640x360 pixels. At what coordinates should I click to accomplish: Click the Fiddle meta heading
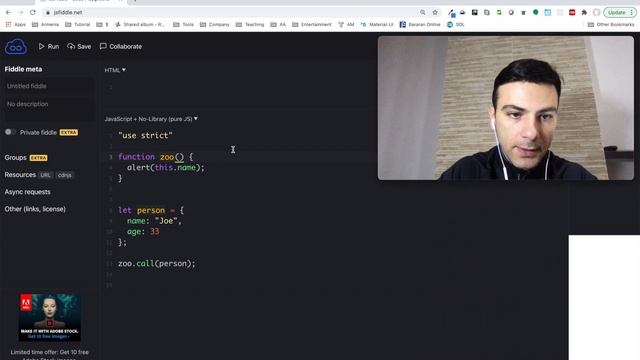(x=23, y=69)
